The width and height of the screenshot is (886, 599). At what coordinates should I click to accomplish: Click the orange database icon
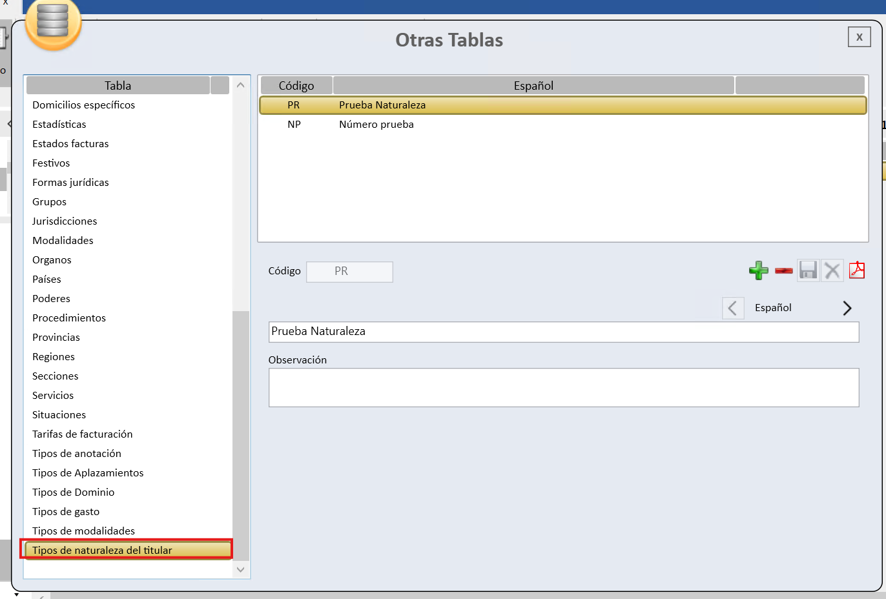click(53, 23)
